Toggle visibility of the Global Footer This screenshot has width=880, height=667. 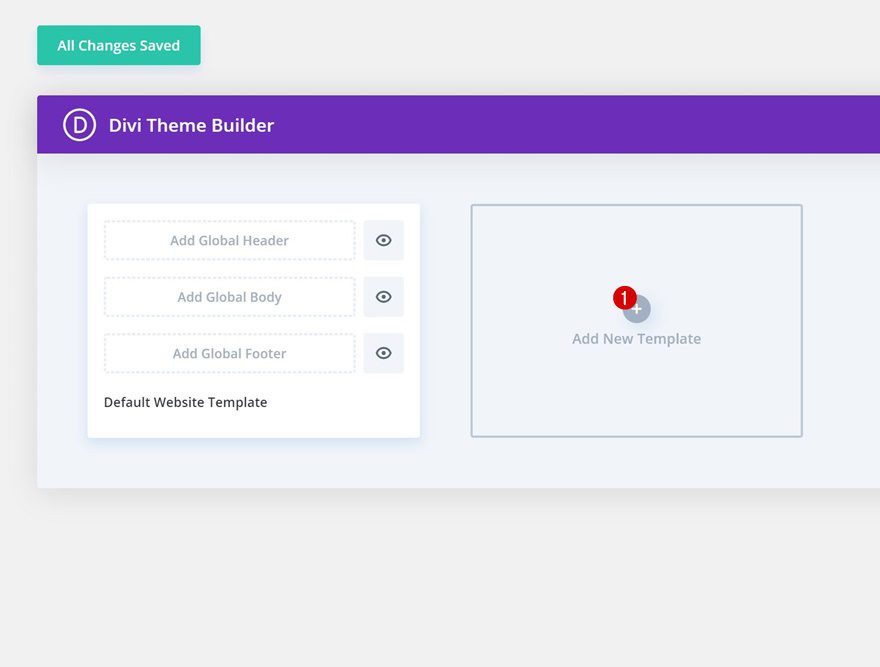pos(383,353)
